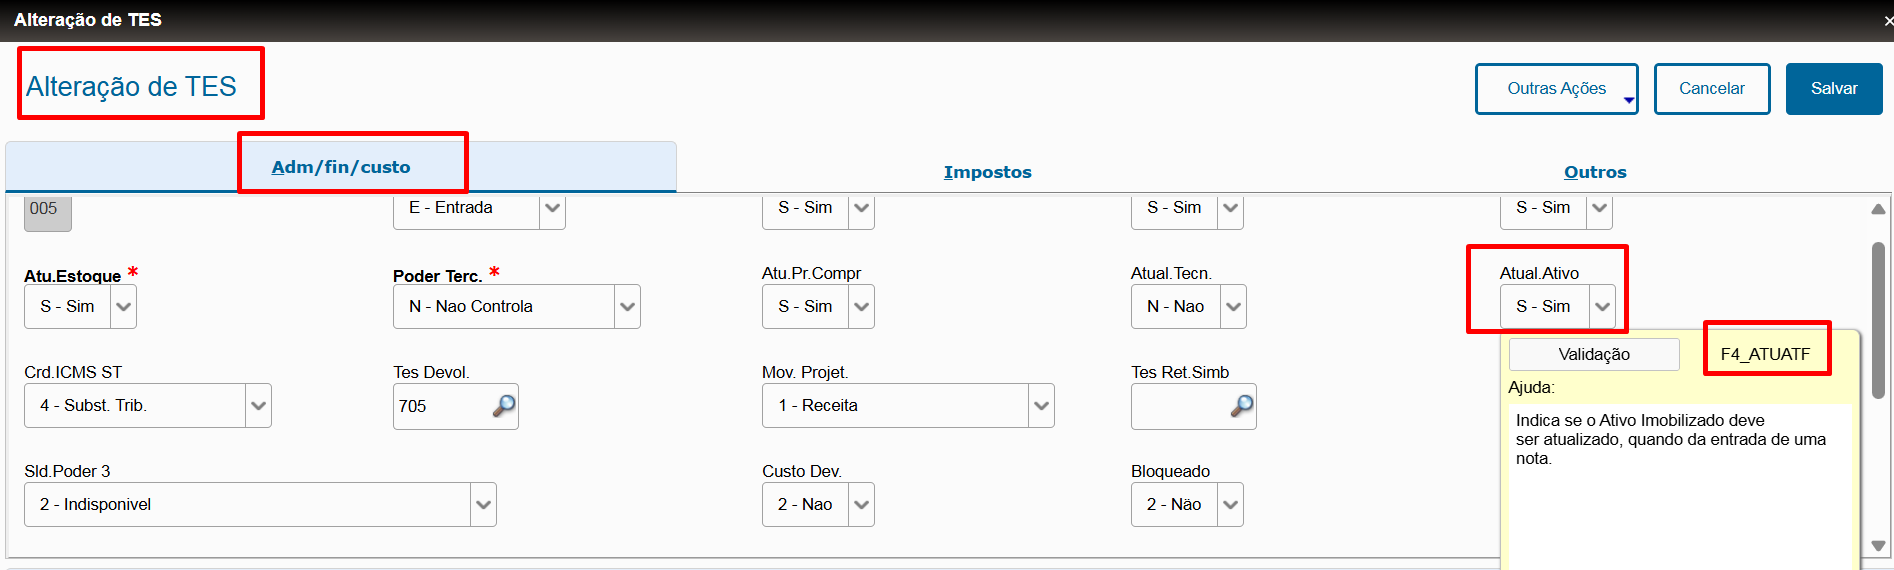Click the Validação button in help popup
The width and height of the screenshot is (1894, 570).
tap(1594, 354)
